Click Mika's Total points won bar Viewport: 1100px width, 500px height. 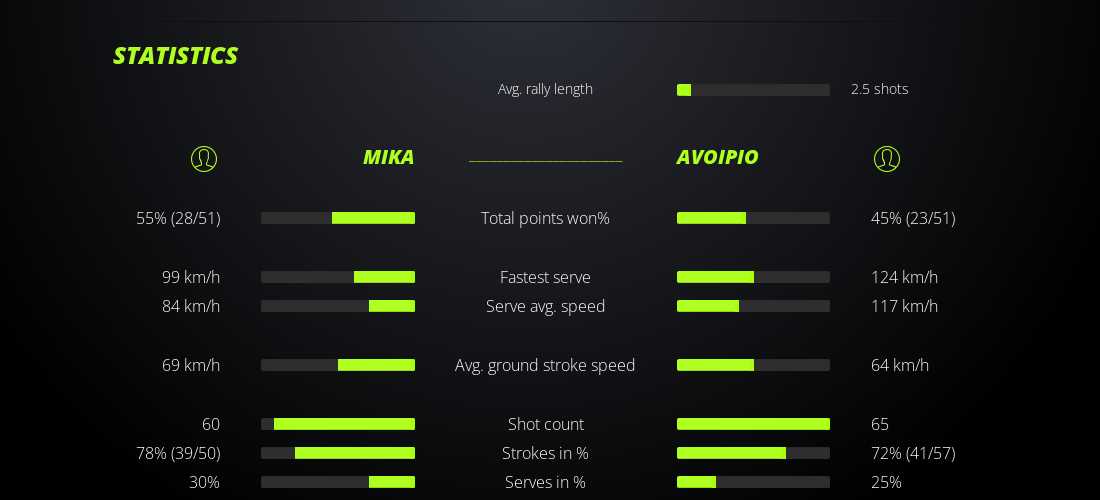338,218
